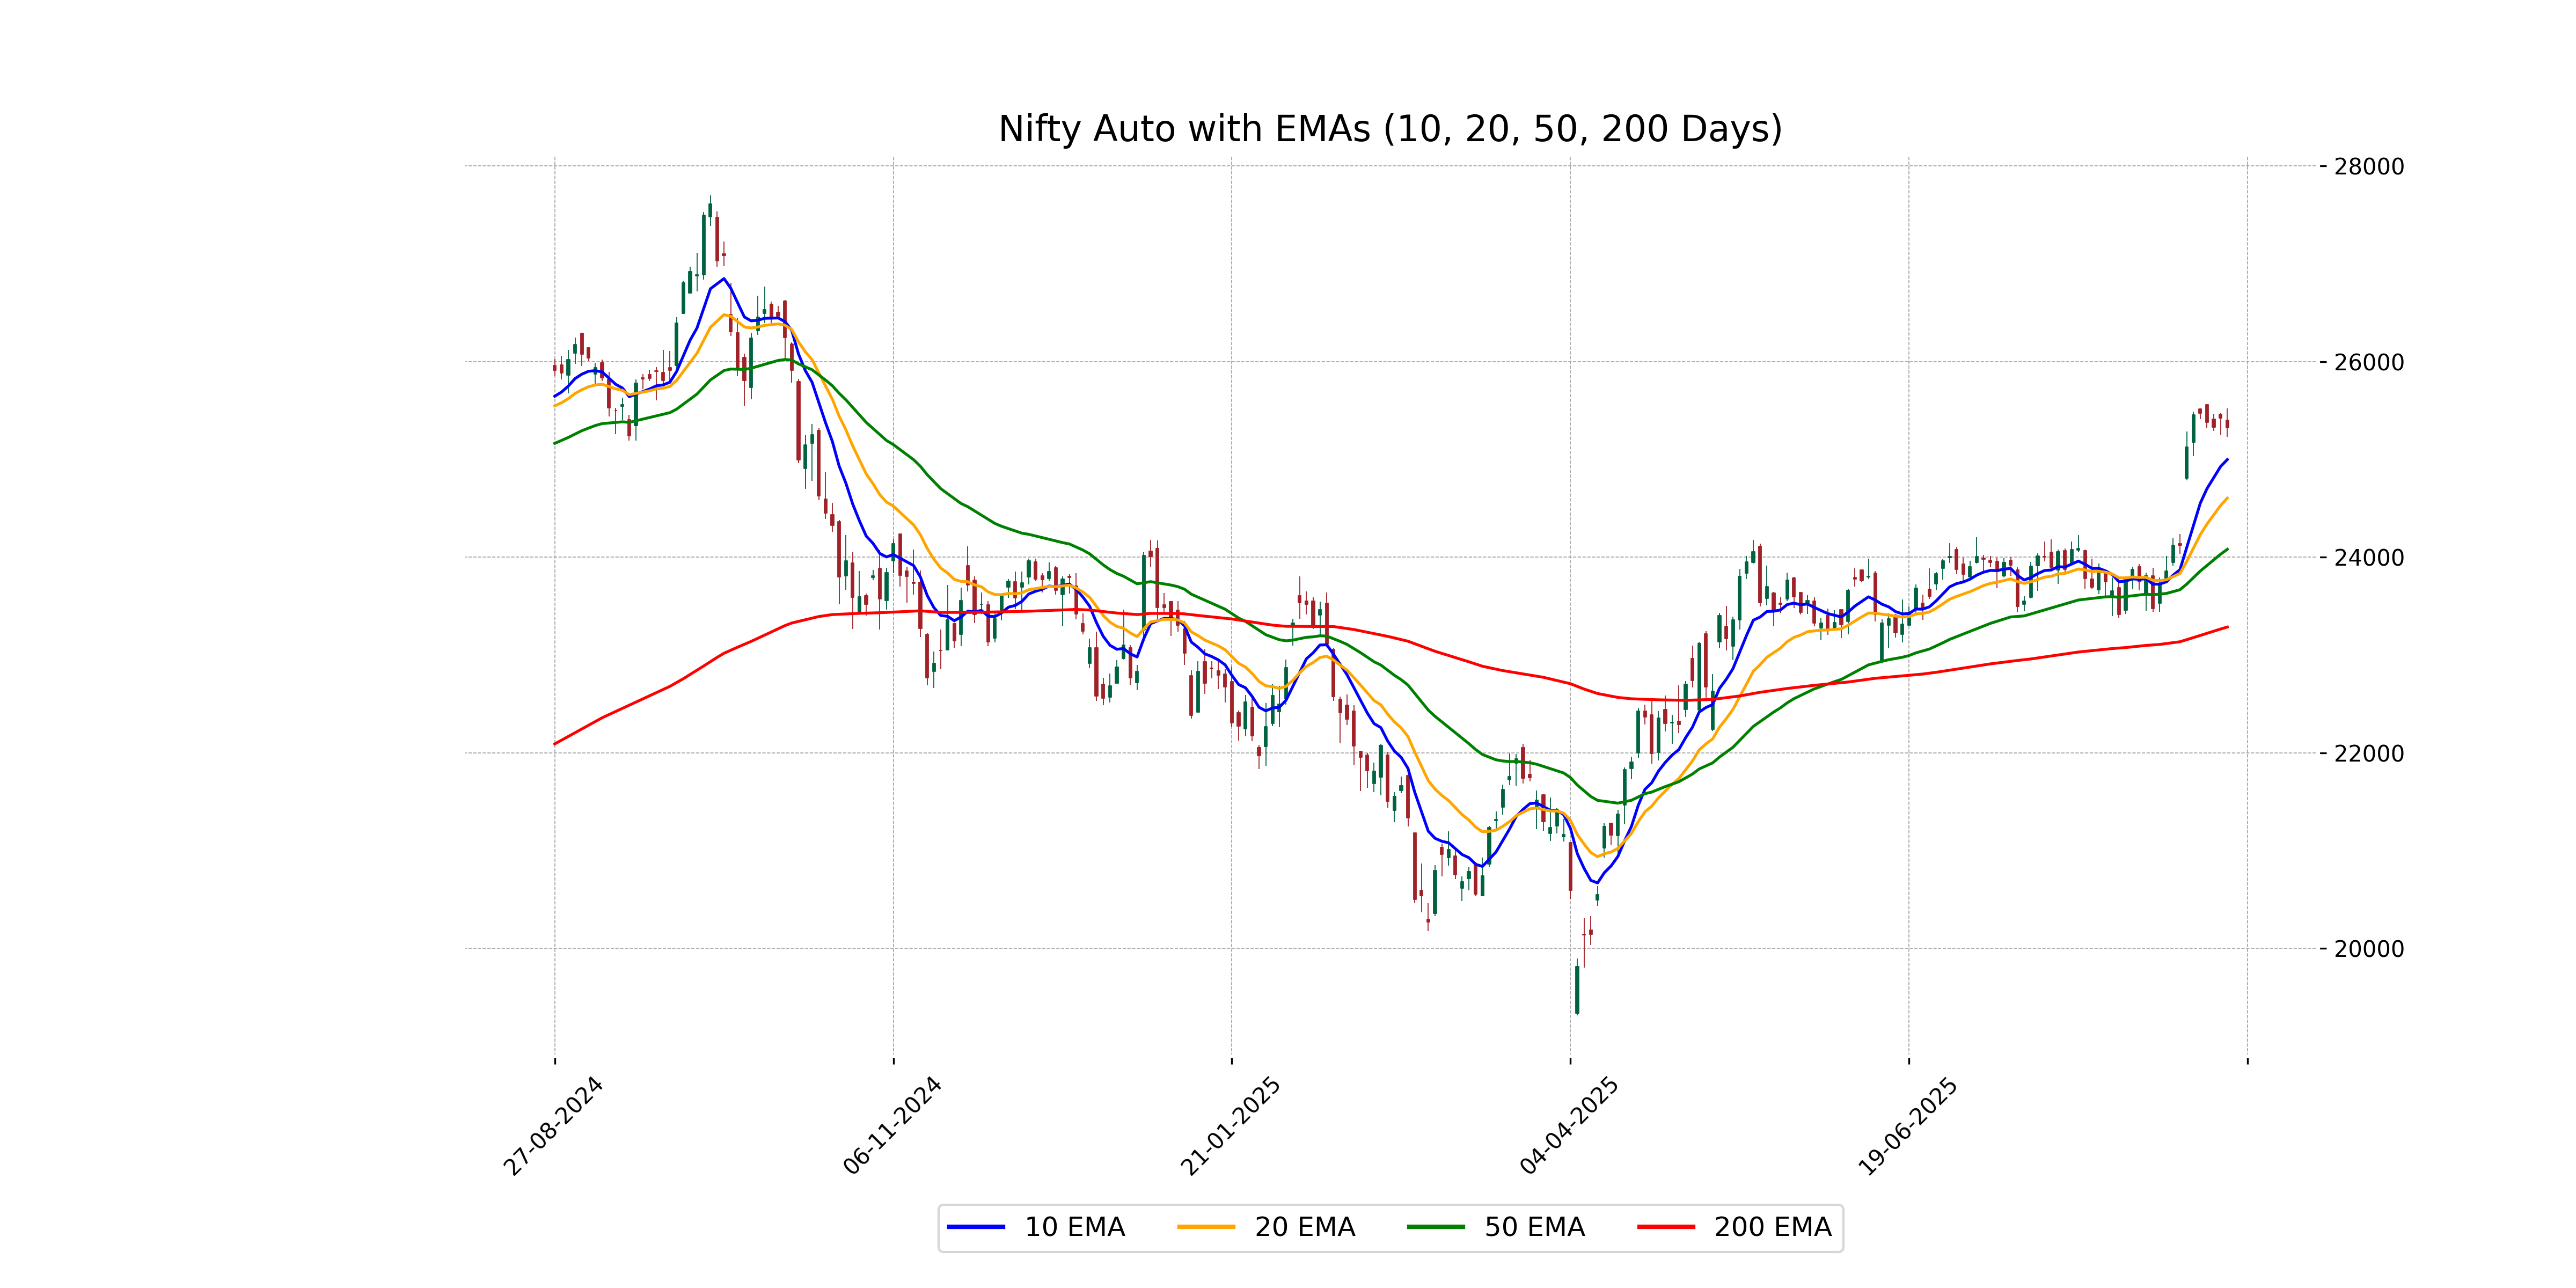
Task: Click the 200 EMA legend label
Action: coord(1772,1227)
